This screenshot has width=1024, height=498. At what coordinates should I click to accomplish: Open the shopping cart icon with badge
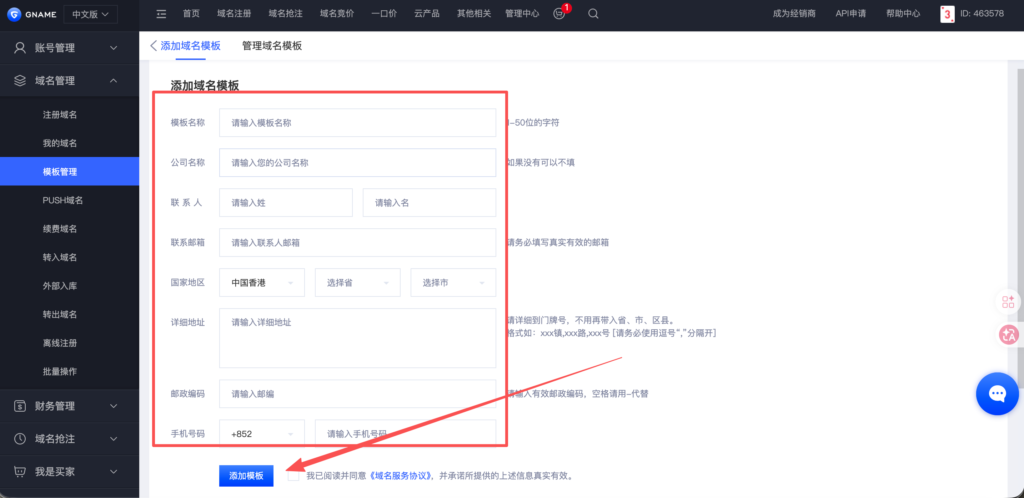pyautogui.click(x=559, y=14)
